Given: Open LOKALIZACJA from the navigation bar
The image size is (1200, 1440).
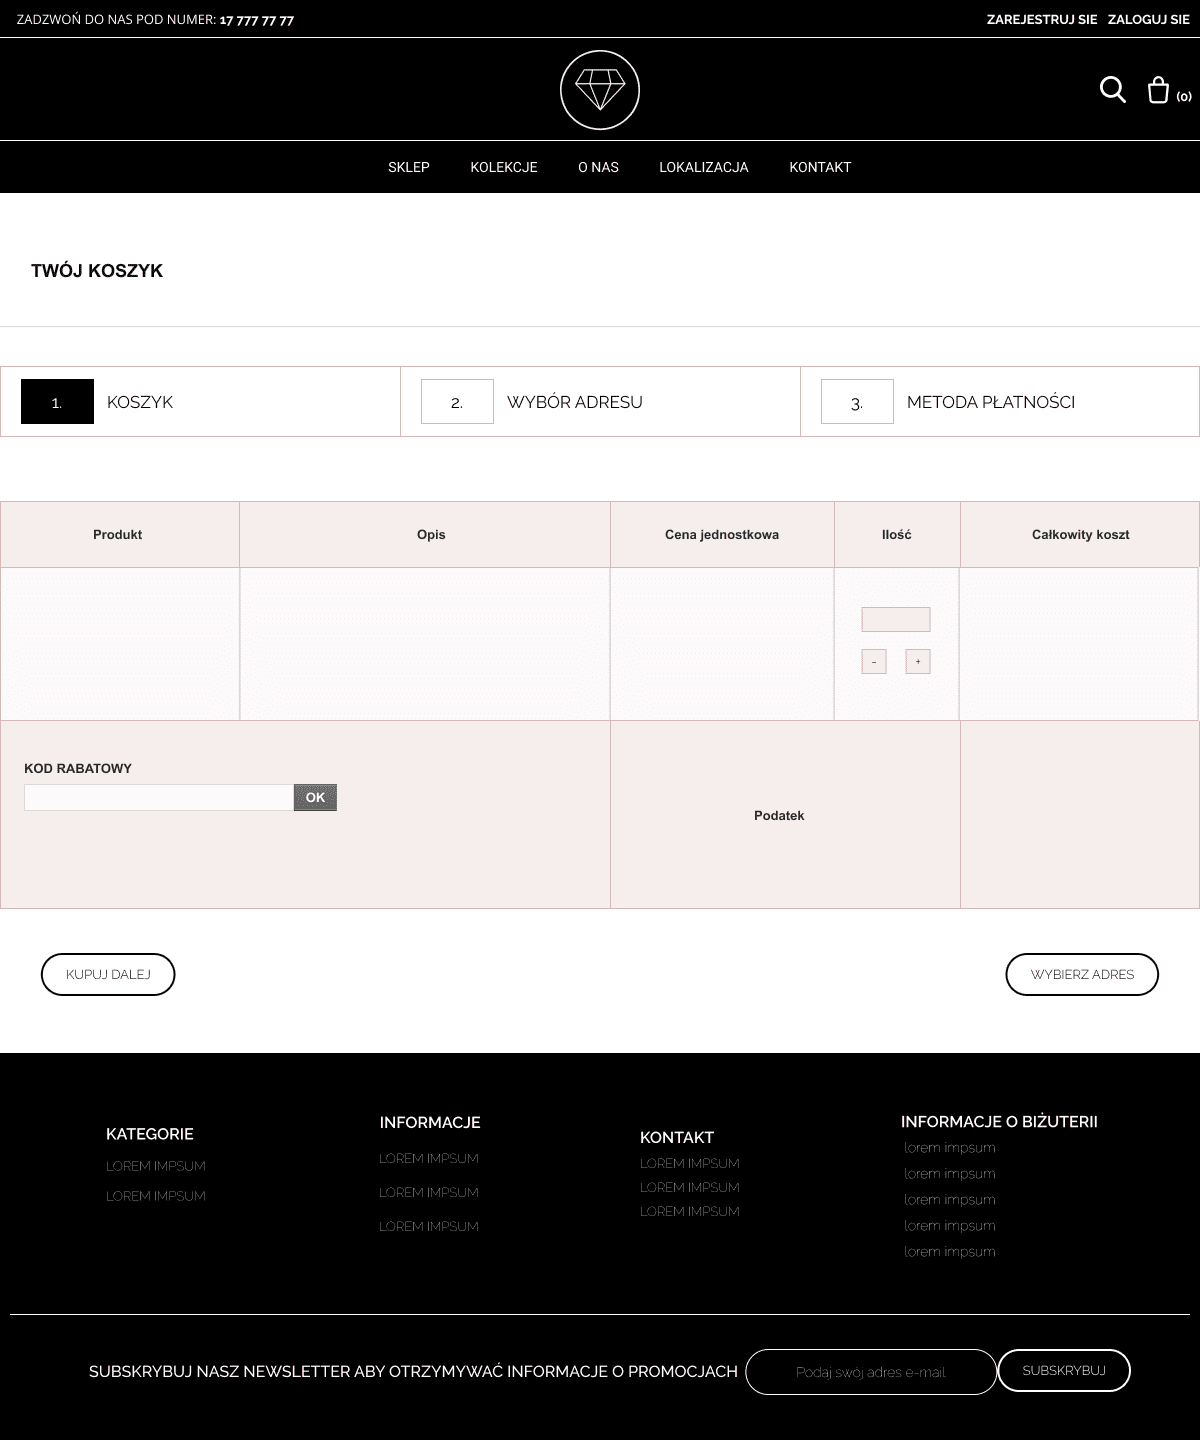Looking at the screenshot, I should point(703,167).
